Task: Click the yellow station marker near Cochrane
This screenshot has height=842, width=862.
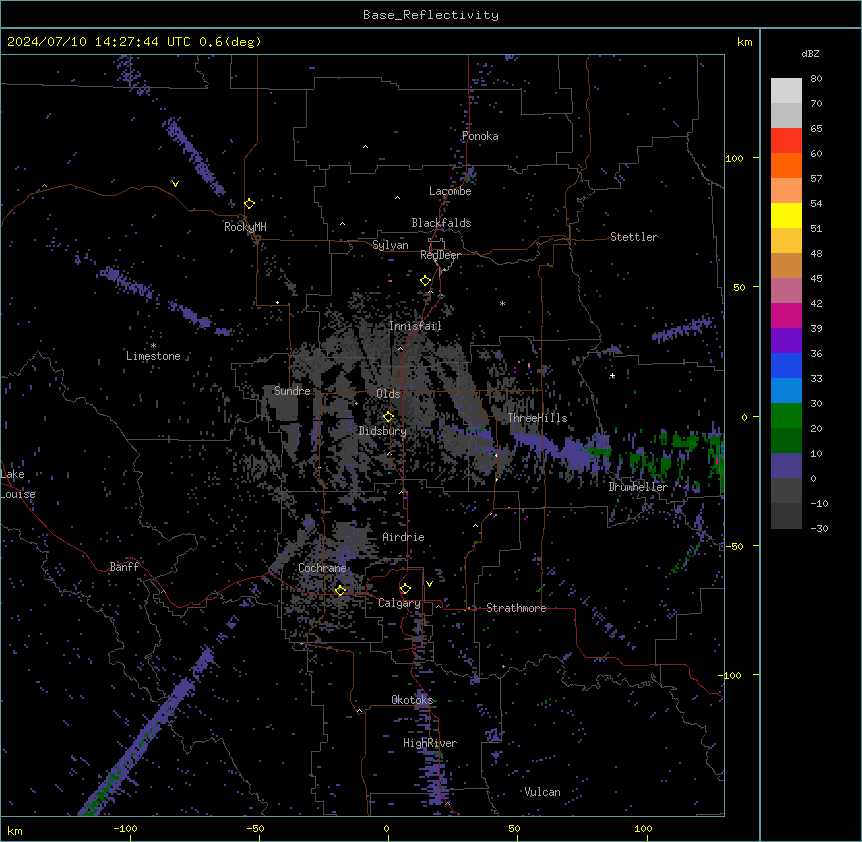Action: pyautogui.click(x=340, y=590)
